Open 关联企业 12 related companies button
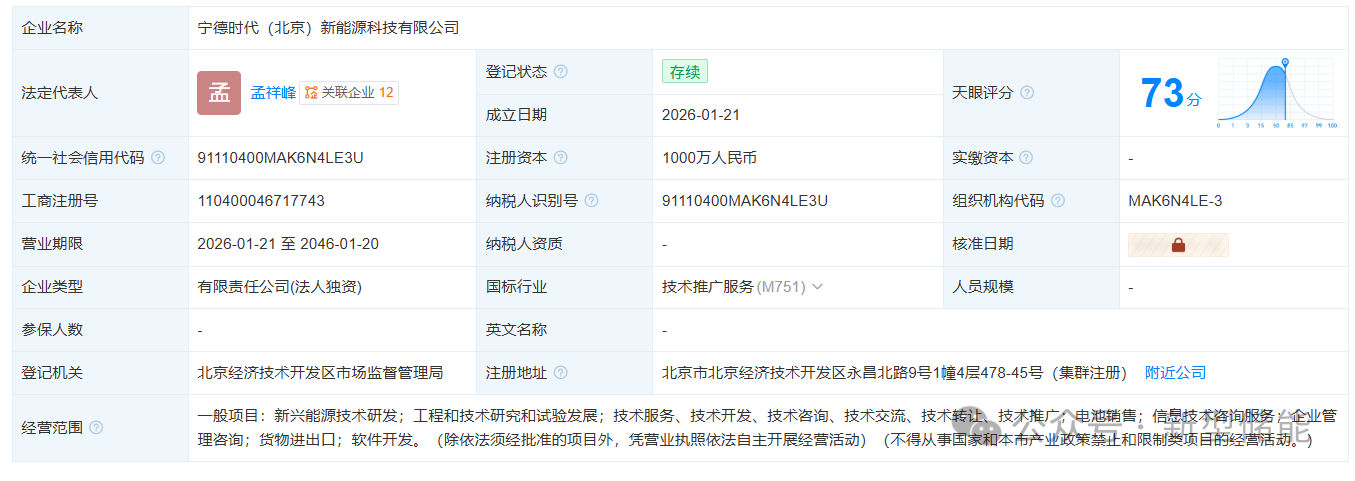The height and width of the screenshot is (481, 1355). [x=349, y=93]
